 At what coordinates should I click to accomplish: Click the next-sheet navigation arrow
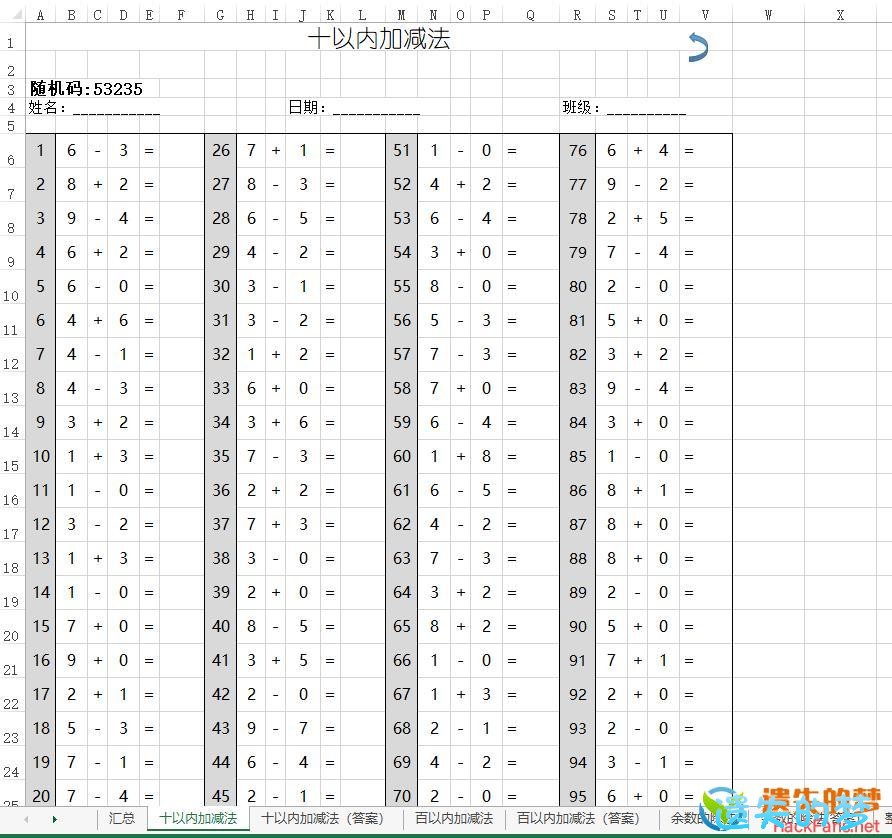(x=55, y=819)
